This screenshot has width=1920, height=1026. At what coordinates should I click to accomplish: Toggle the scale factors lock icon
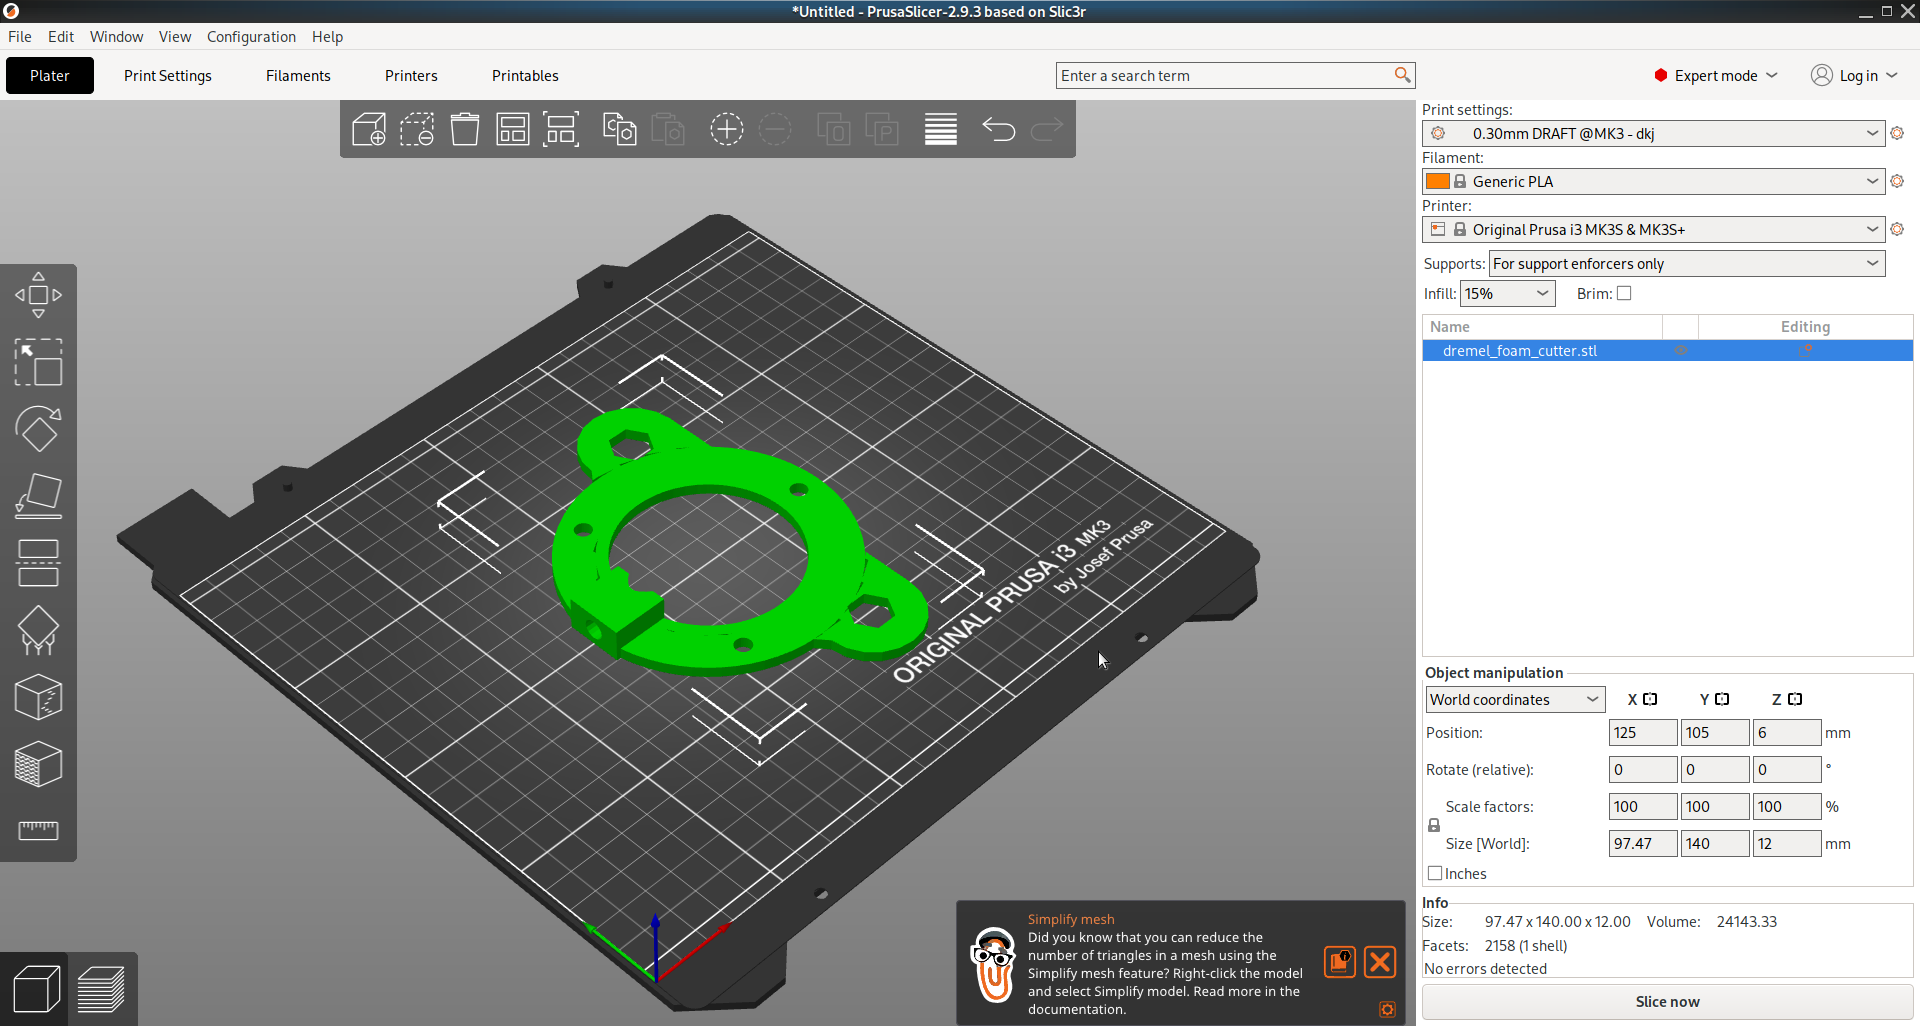pos(1434,825)
